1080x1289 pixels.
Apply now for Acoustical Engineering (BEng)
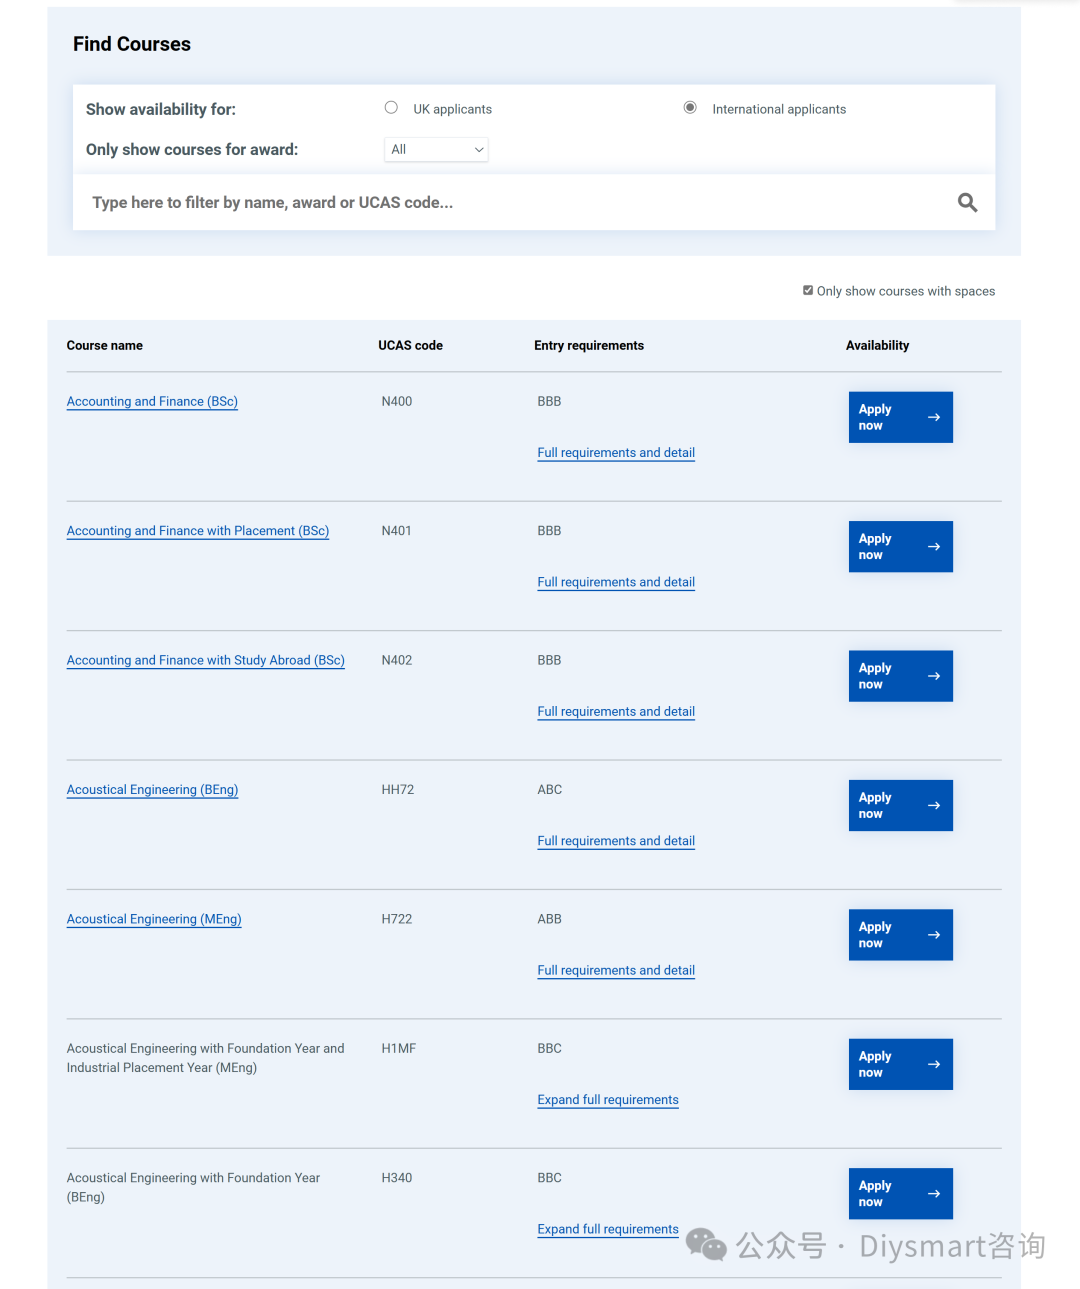[x=900, y=805]
